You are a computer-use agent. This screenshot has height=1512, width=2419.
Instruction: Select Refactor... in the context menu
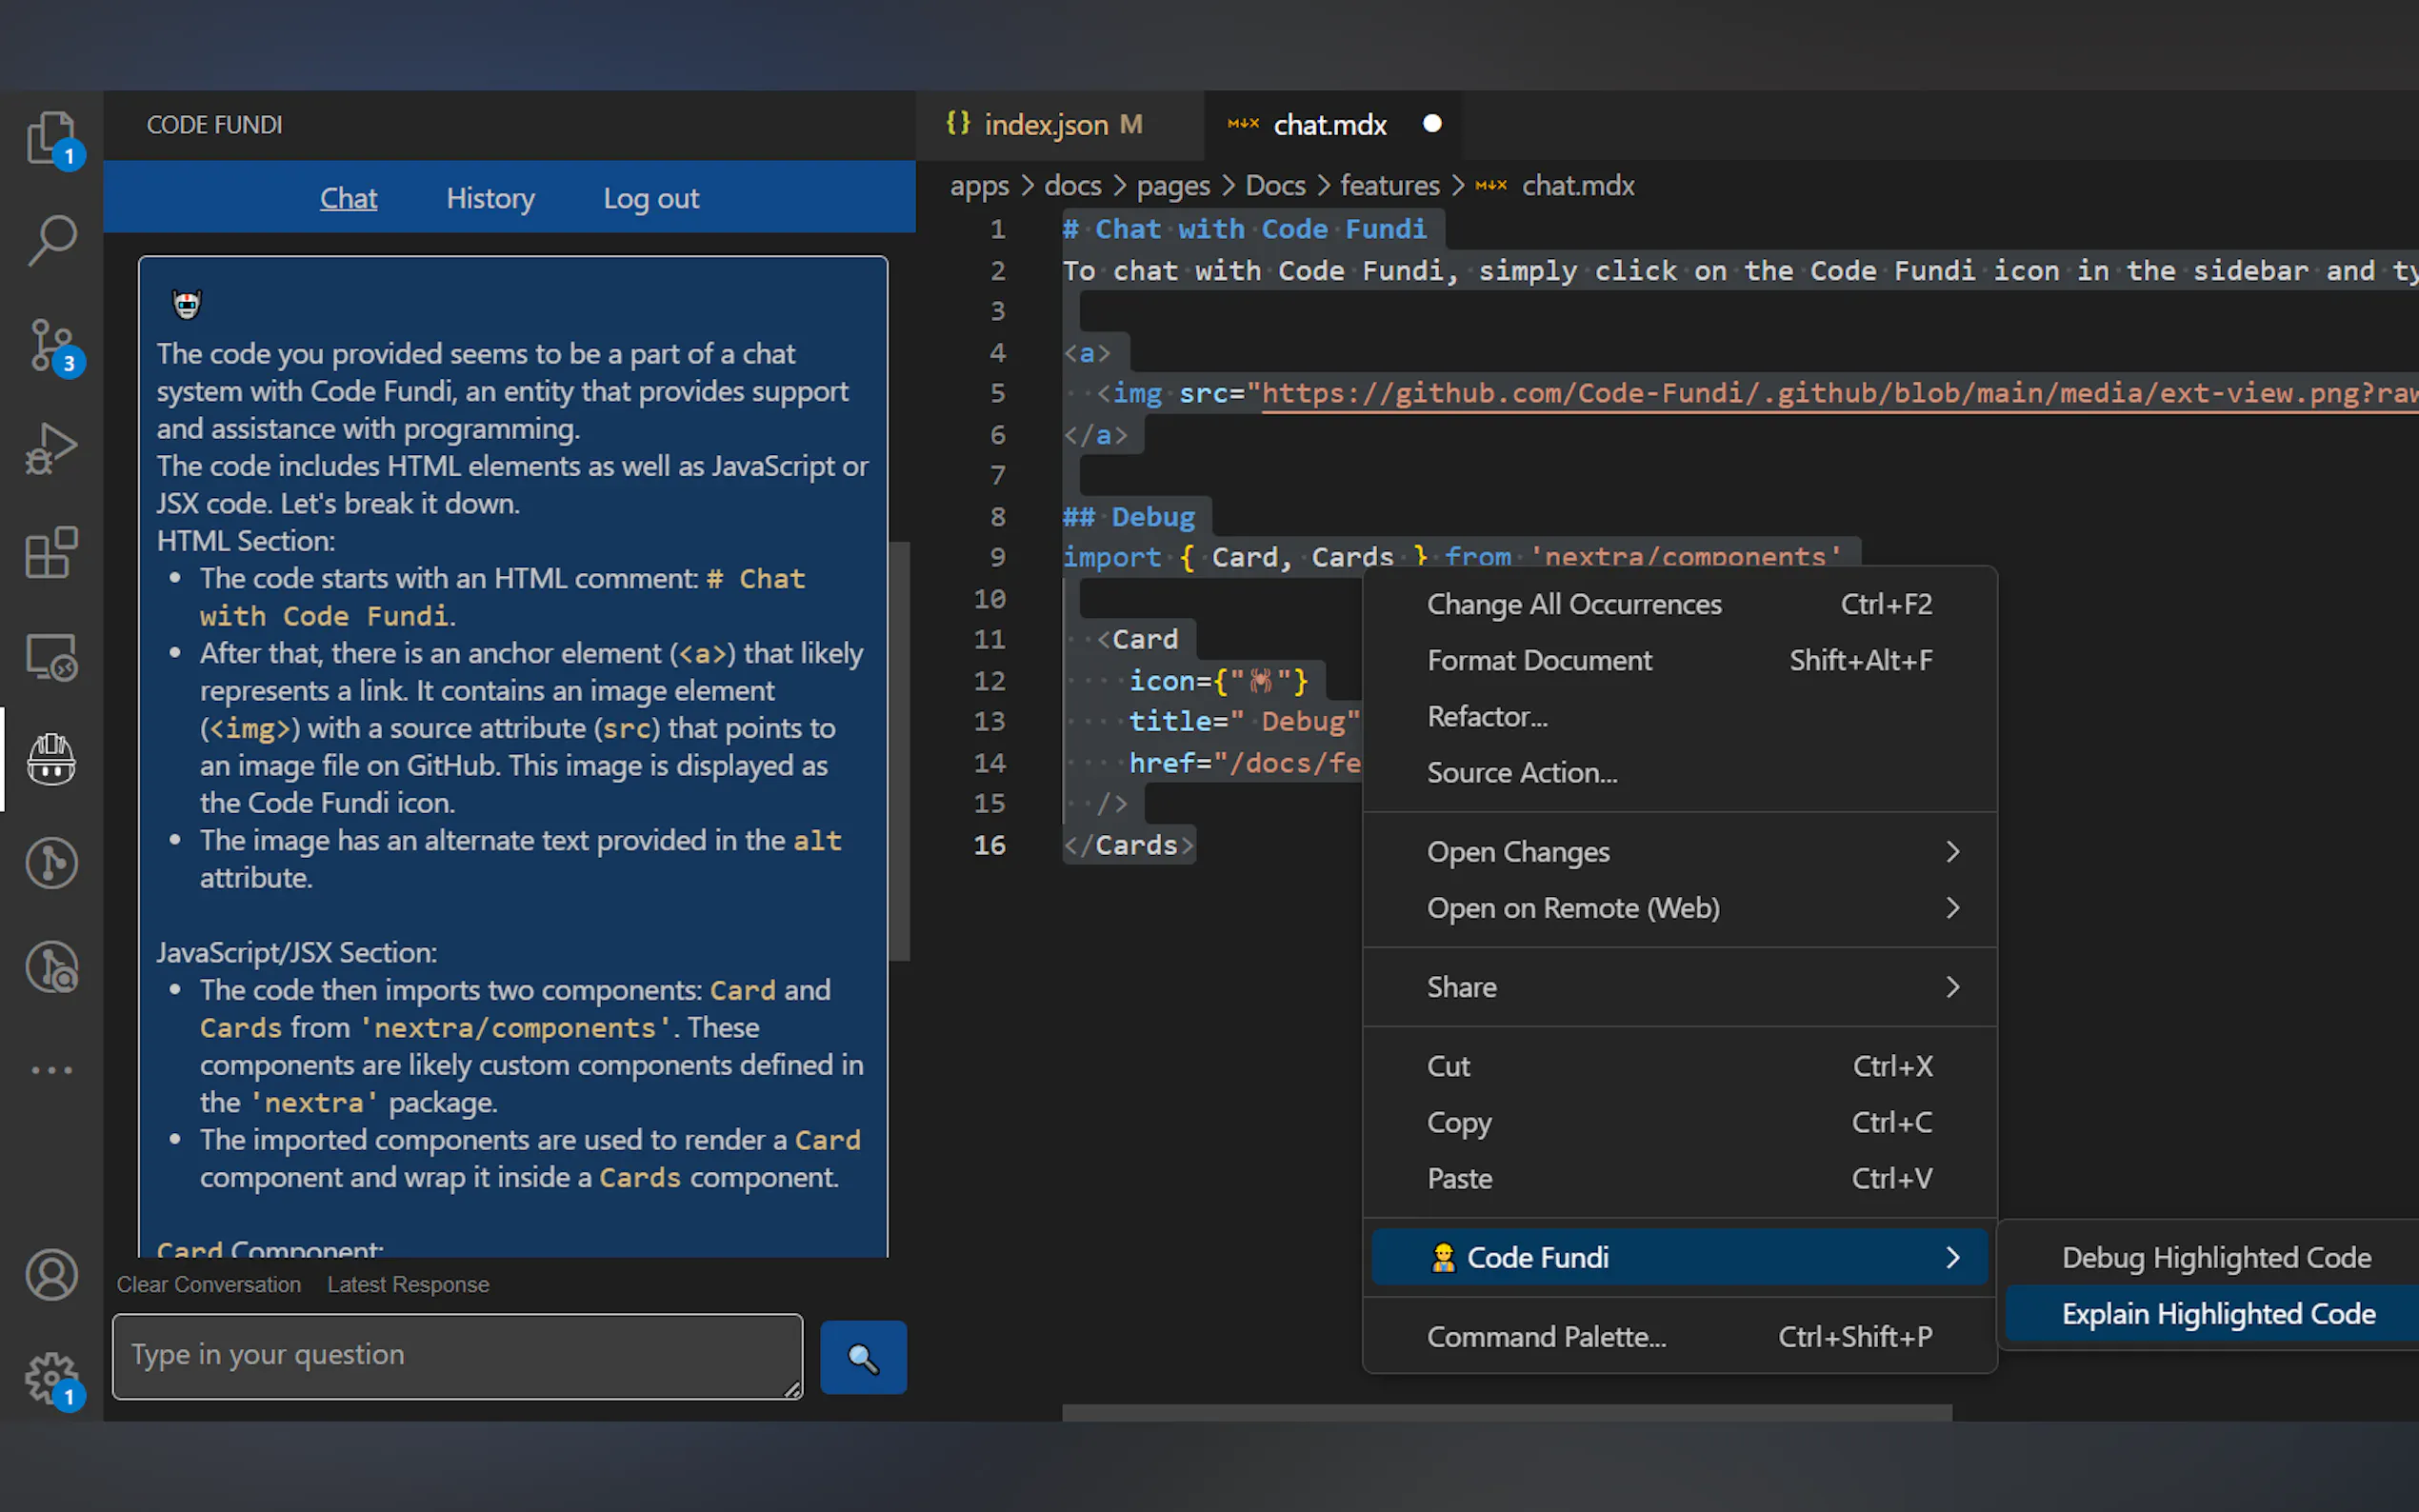click(x=1679, y=716)
